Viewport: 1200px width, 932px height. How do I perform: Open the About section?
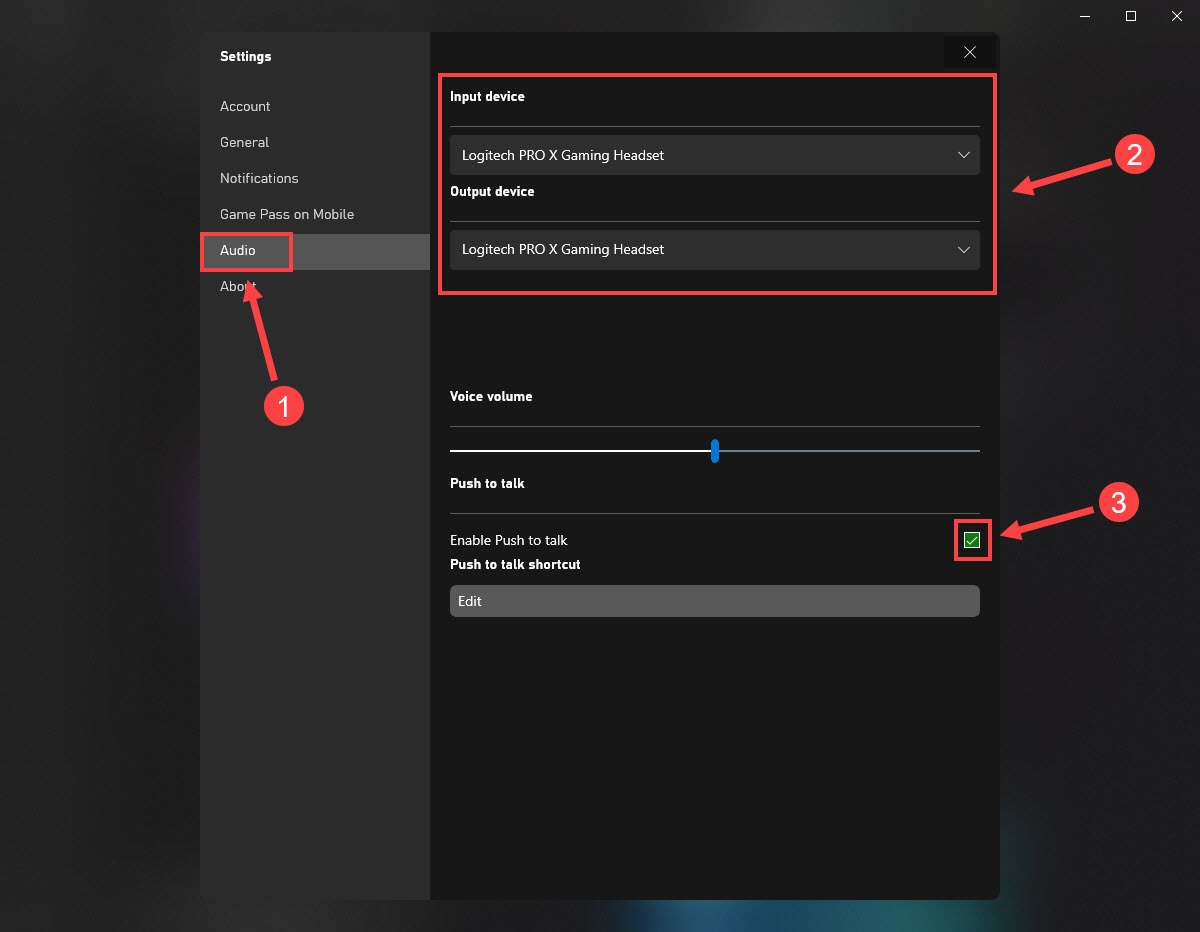pos(238,286)
